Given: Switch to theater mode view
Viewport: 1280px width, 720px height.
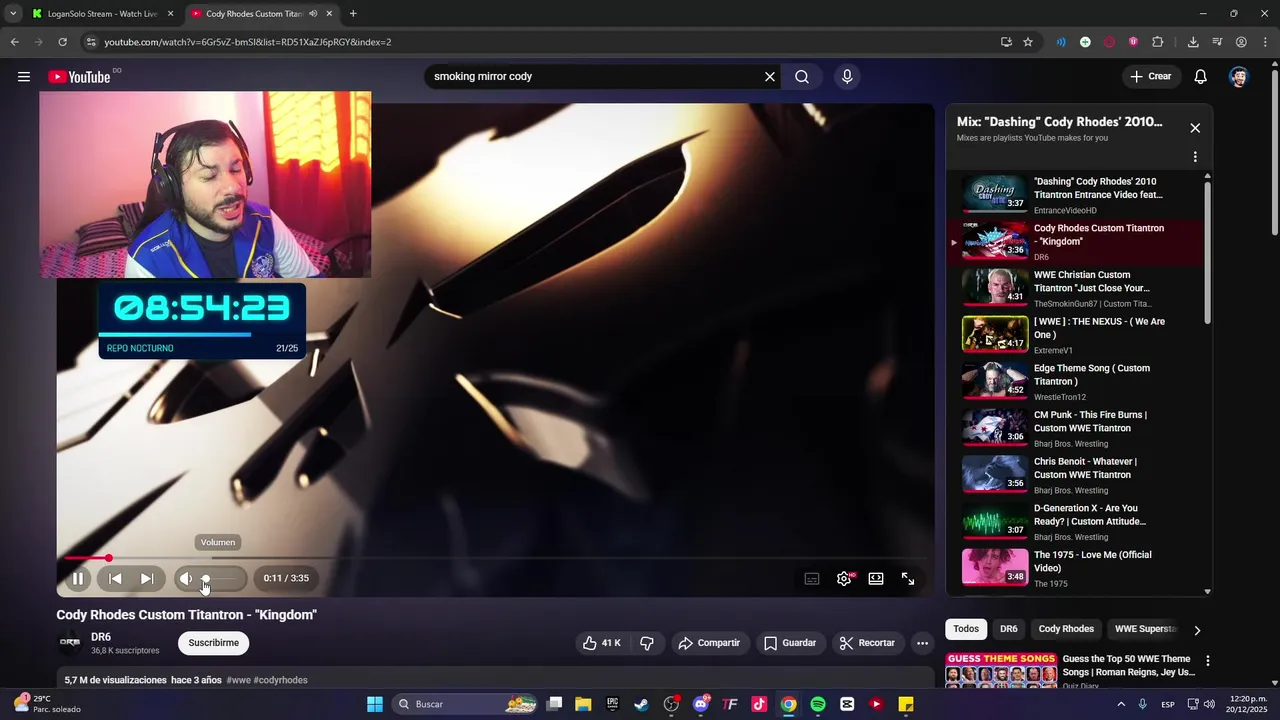Looking at the screenshot, I should click(x=876, y=578).
